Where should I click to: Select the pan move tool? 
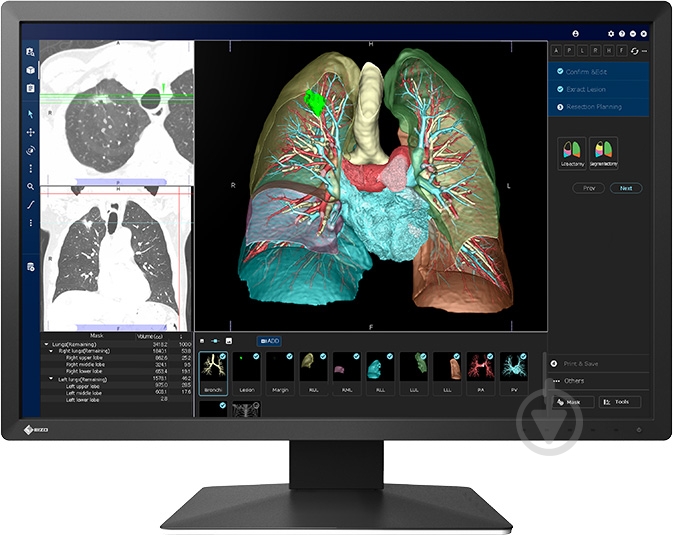point(30,132)
